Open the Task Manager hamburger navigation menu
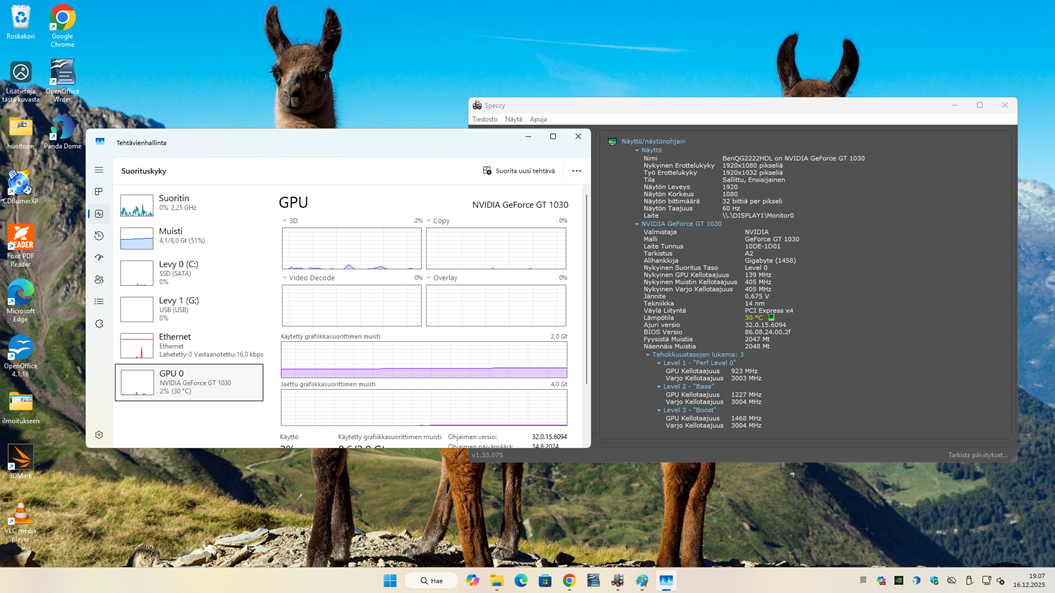This screenshot has width=1055, height=593. tap(99, 171)
